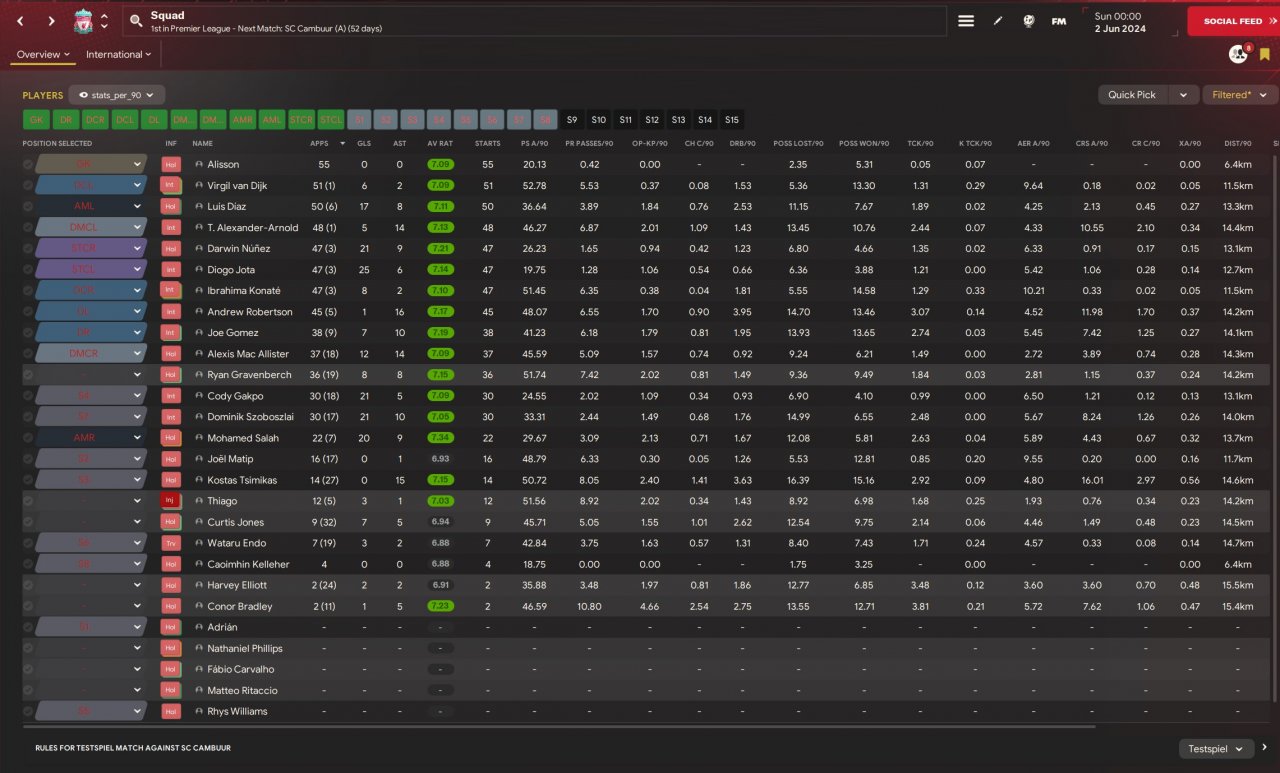Click the Hol badge for Luis Diaz
This screenshot has width=1280, height=773.
coord(171,206)
